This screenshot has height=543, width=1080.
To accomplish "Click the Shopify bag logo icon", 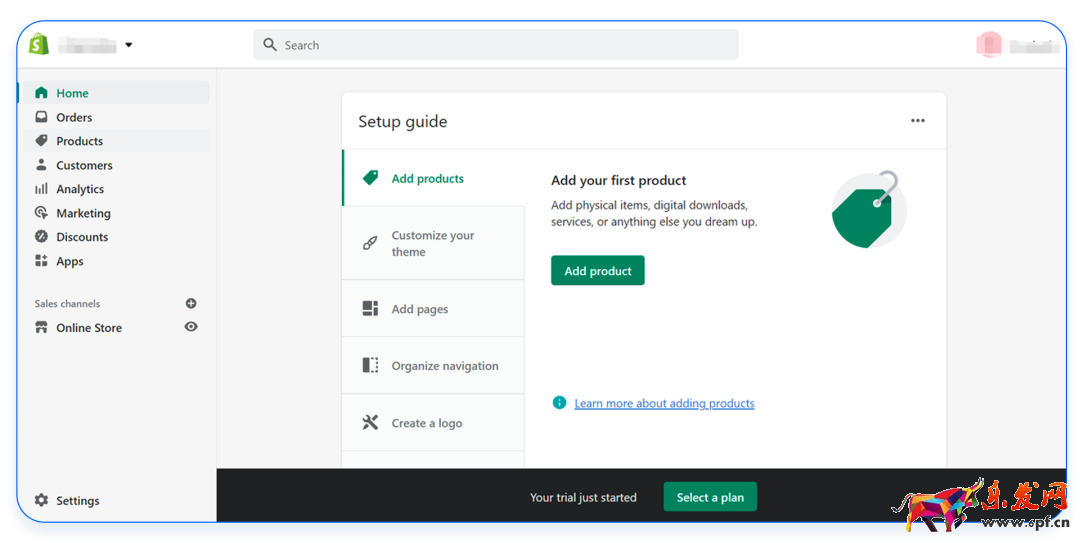I will pyautogui.click(x=39, y=45).
